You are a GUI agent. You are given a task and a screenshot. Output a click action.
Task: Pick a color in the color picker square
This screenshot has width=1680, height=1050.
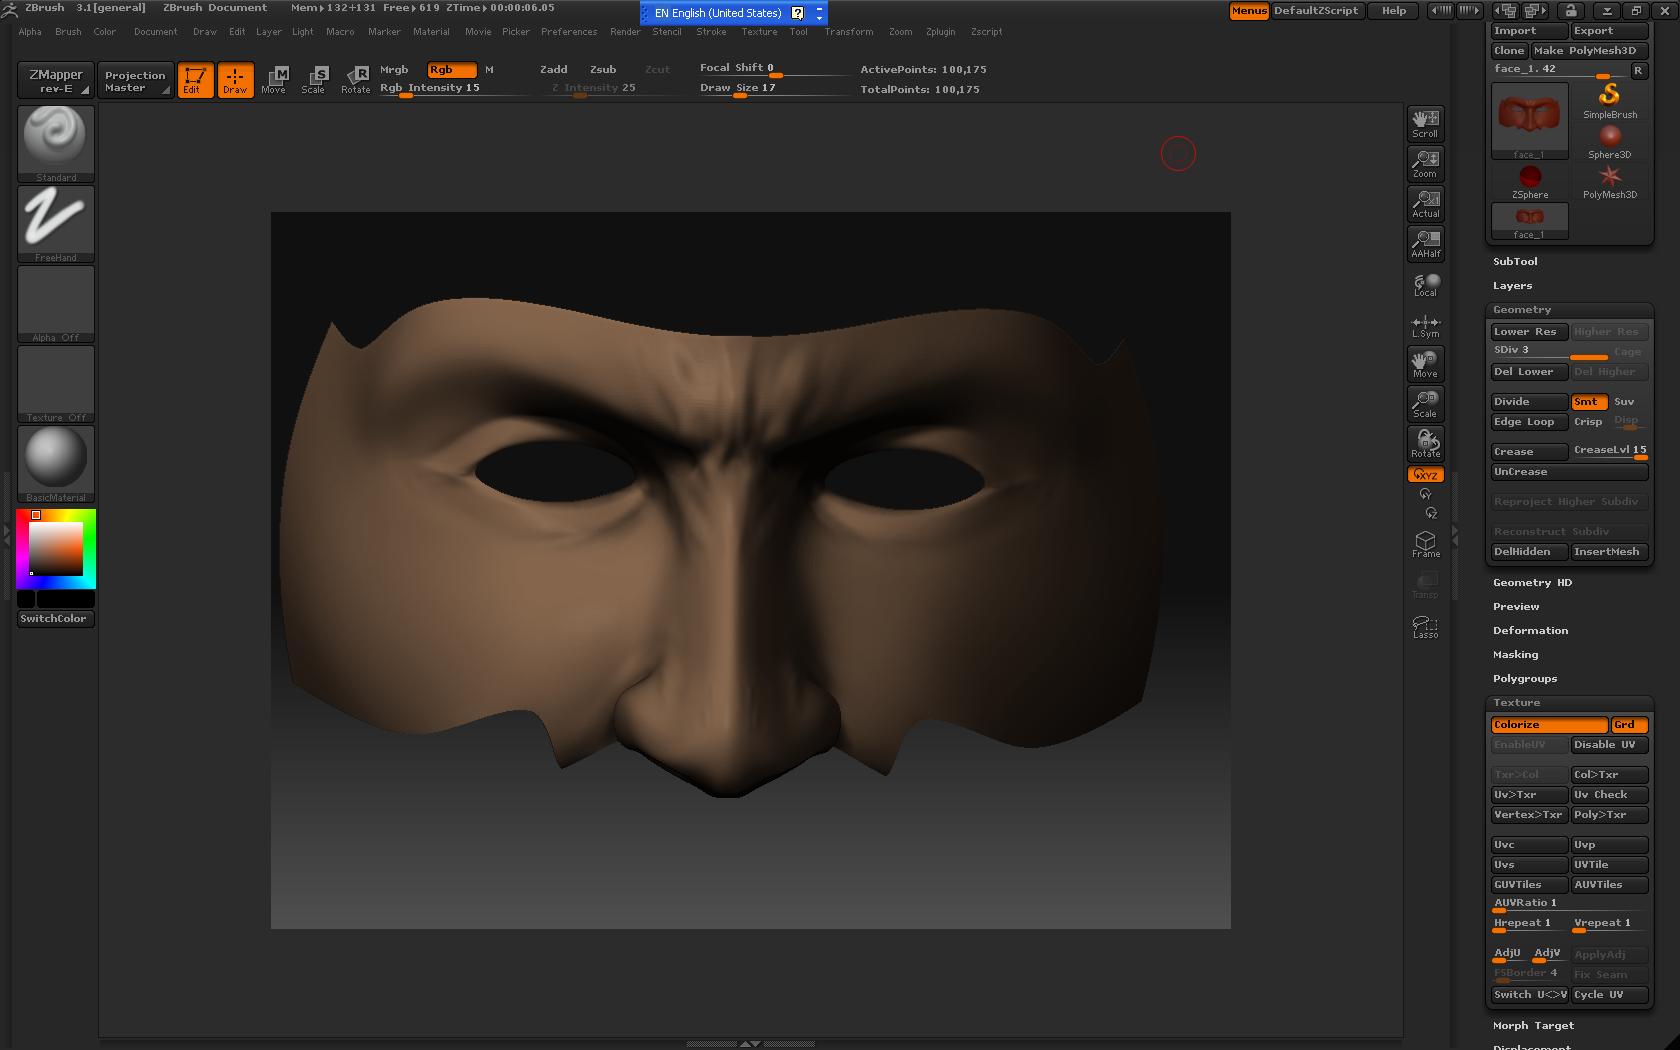(x=55, y=549)
